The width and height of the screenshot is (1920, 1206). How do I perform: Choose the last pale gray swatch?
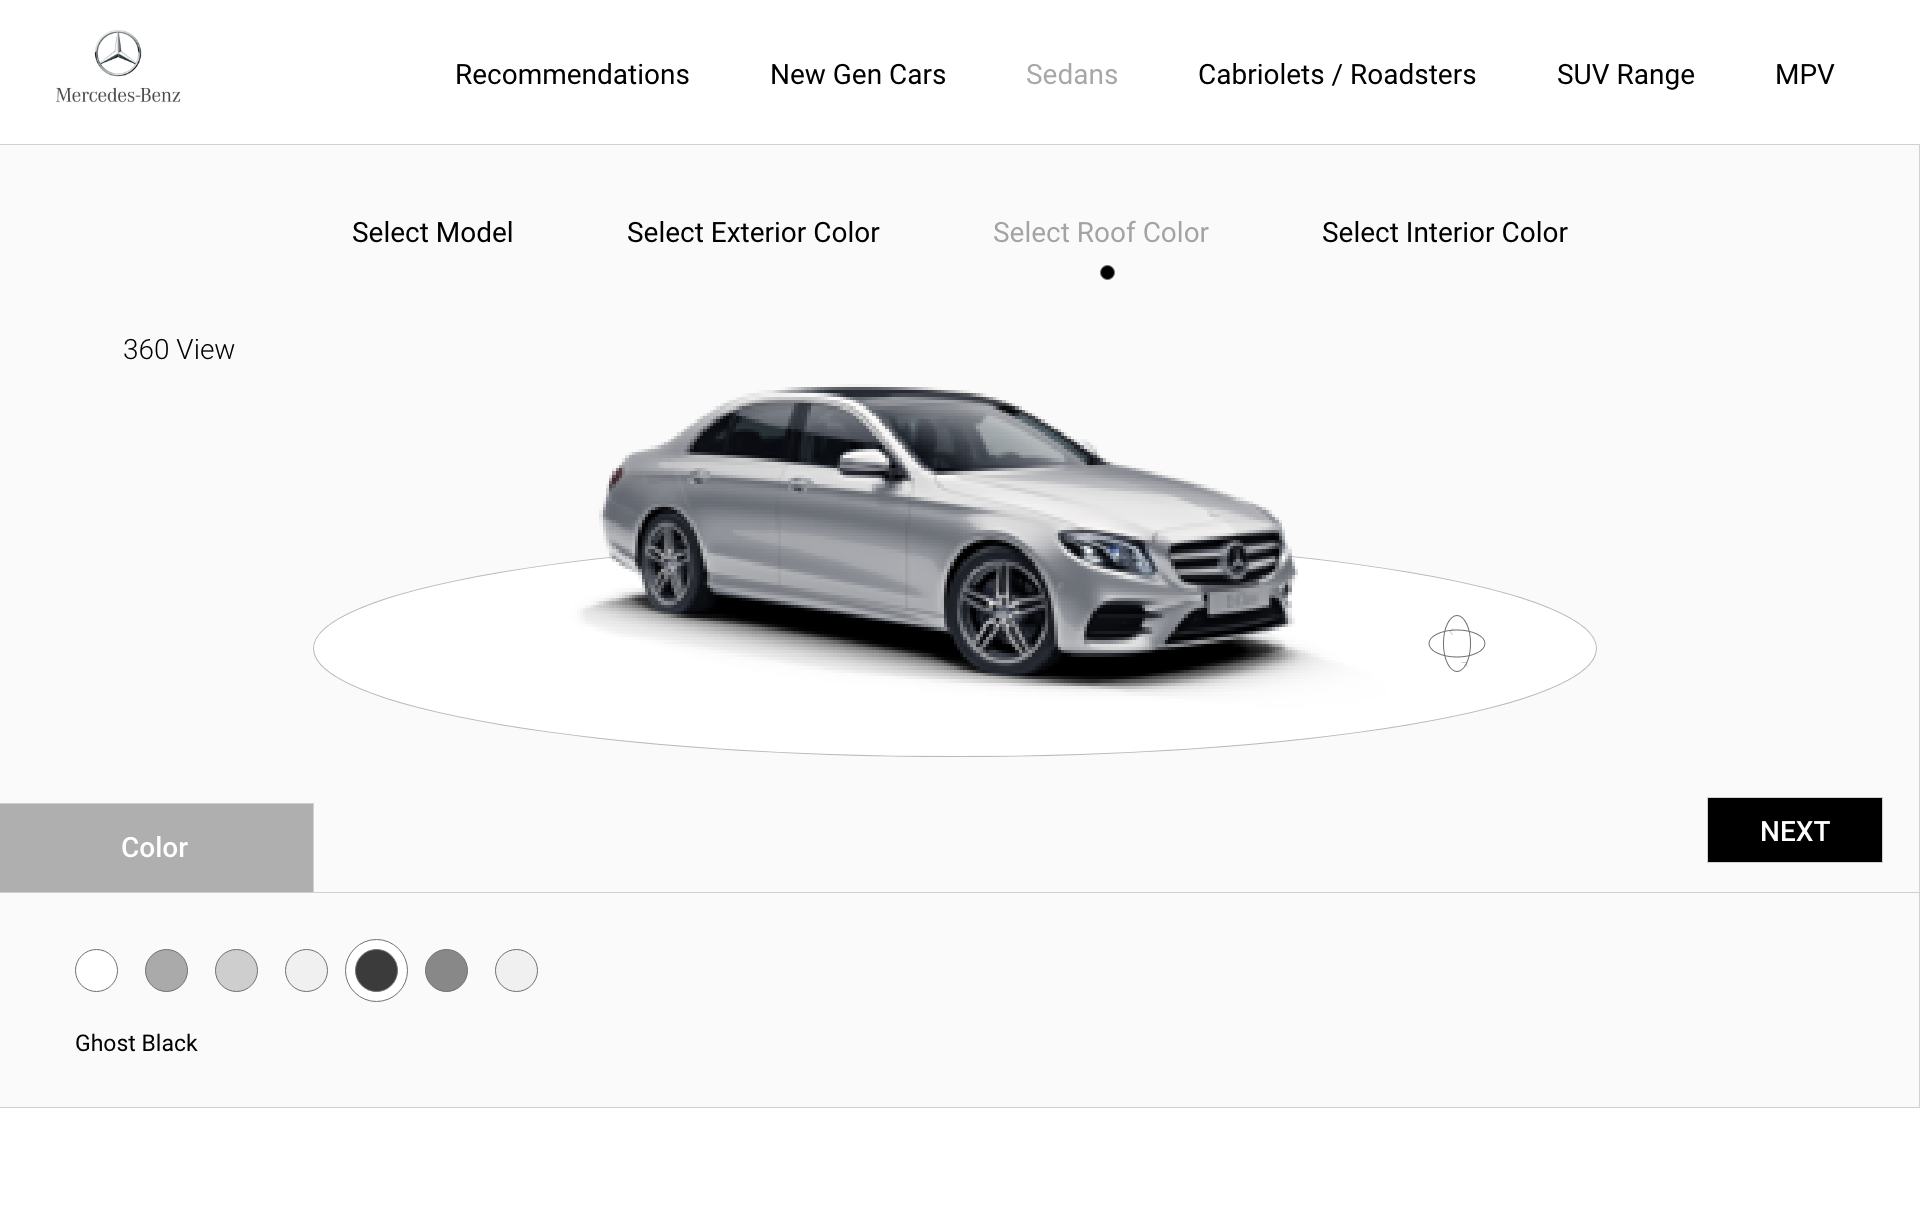pos(516,970)
